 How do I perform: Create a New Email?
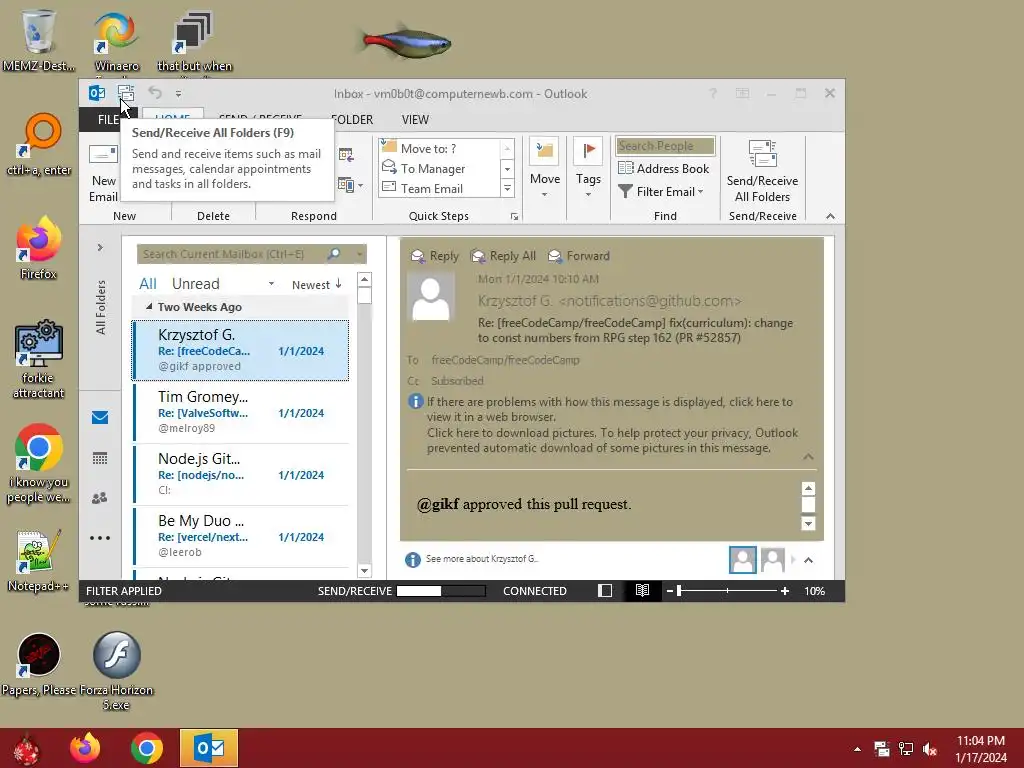click(103, 173)
